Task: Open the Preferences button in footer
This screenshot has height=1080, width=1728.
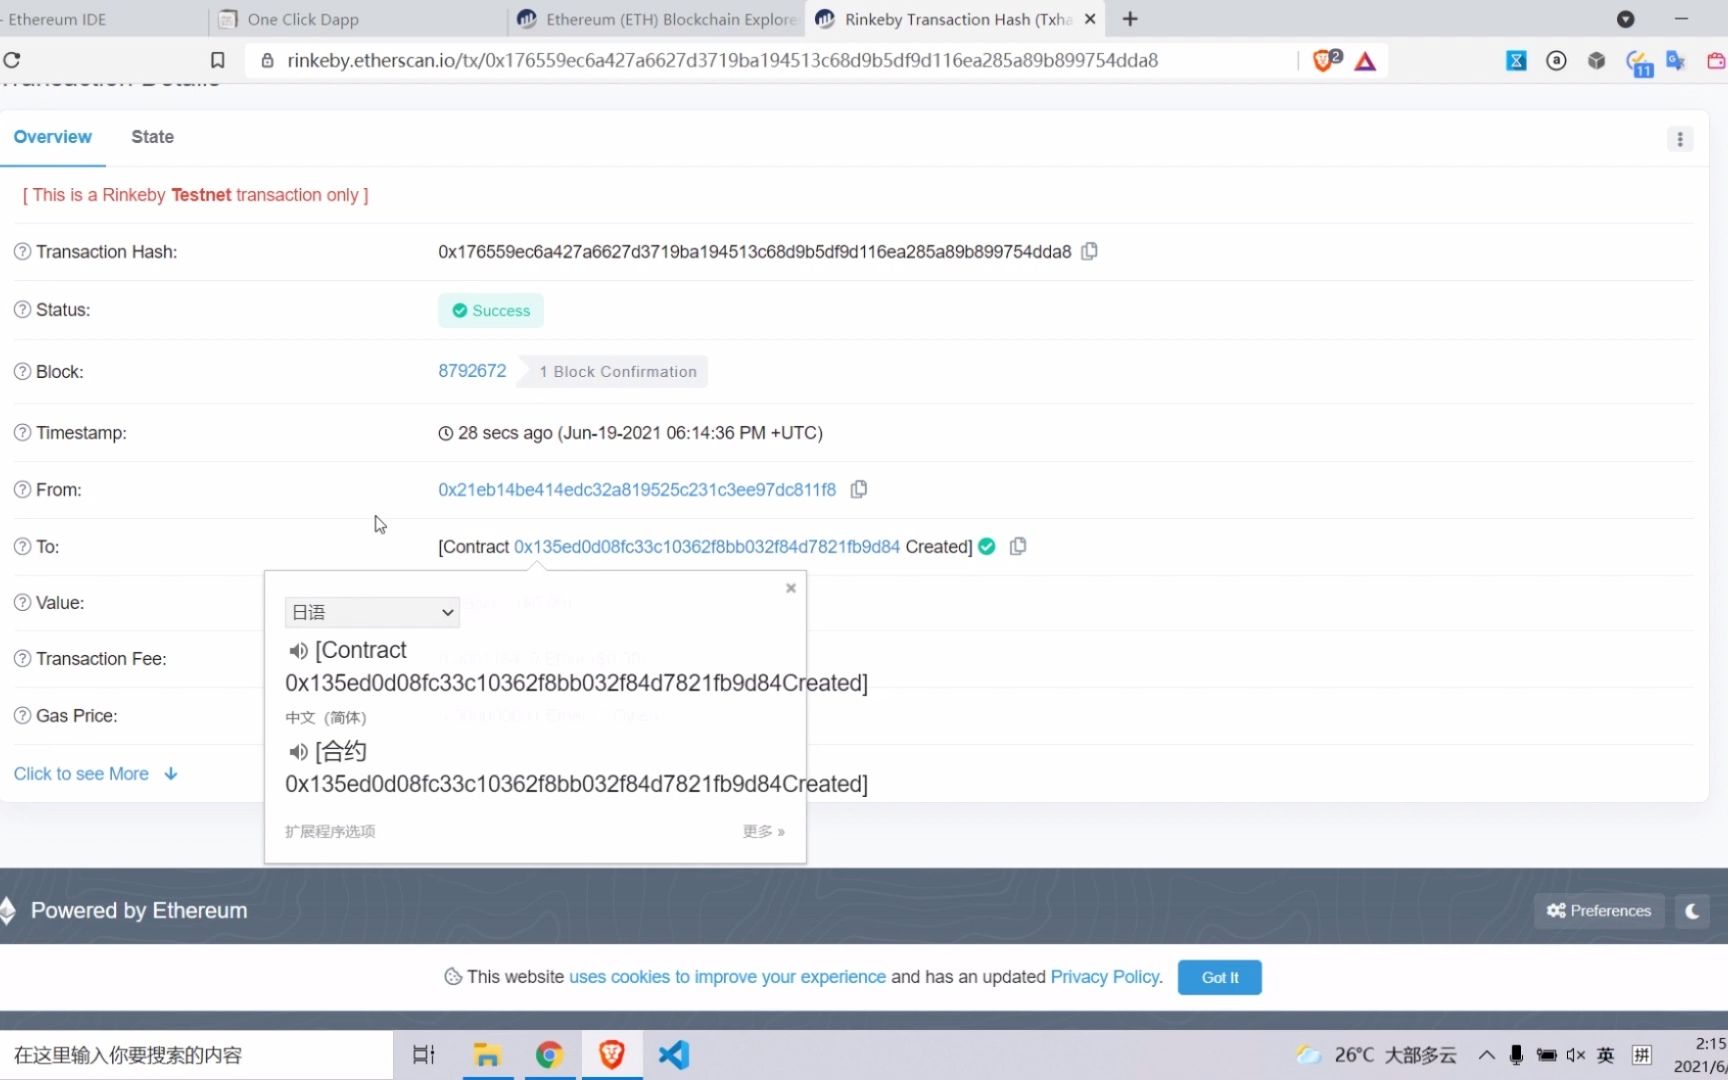Action: [1599, 911]
